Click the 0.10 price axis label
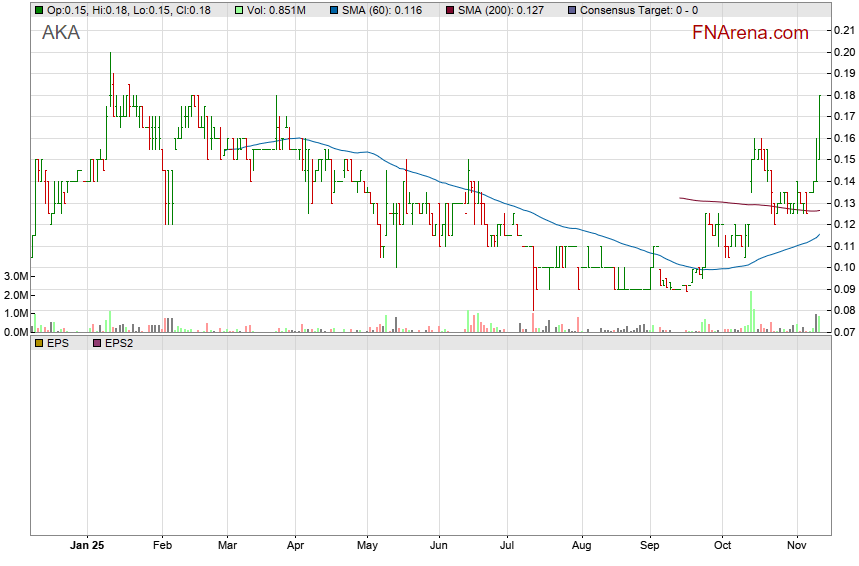859x566 pixels. (x=842, y=267)
